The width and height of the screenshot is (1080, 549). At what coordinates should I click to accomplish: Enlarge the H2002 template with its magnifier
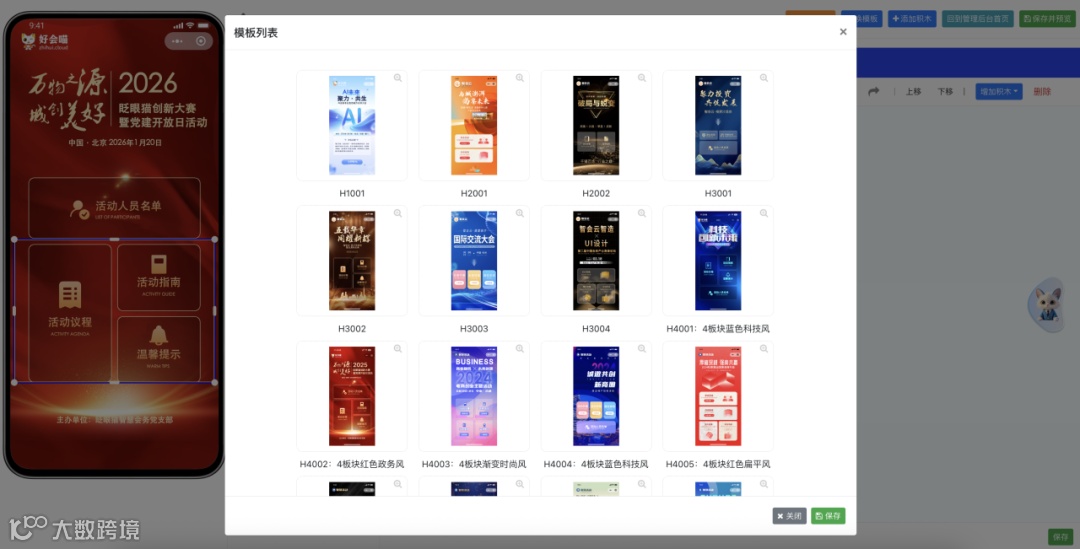click(642, 78)
